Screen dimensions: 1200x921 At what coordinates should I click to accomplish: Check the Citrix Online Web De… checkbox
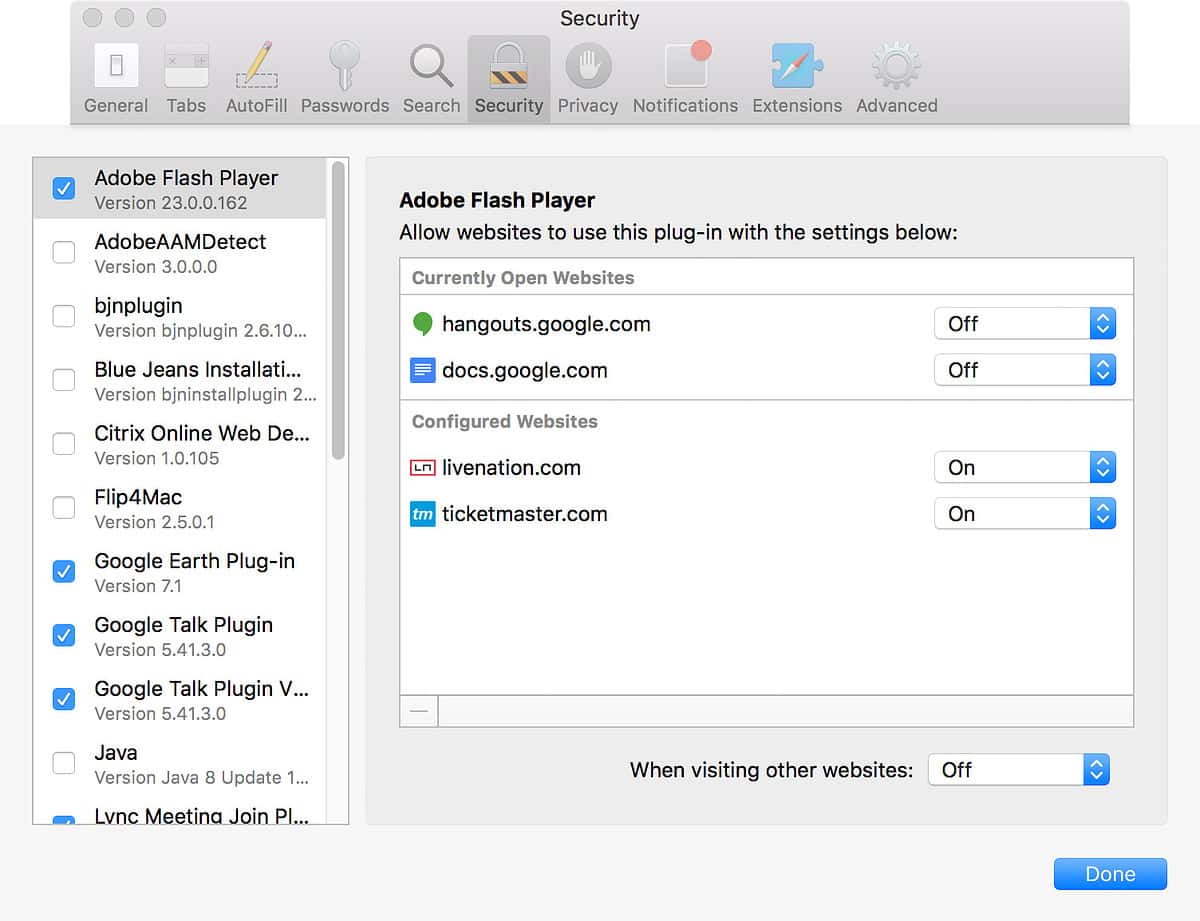(x=63, y=444)
